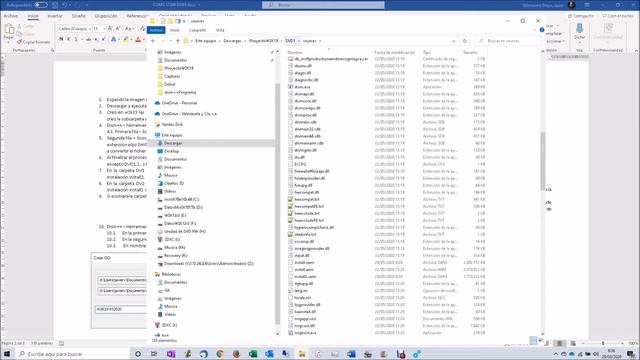Viewport: 640px width, 360px height.
Task: Open the notification center icon
Action: (631, 354)
